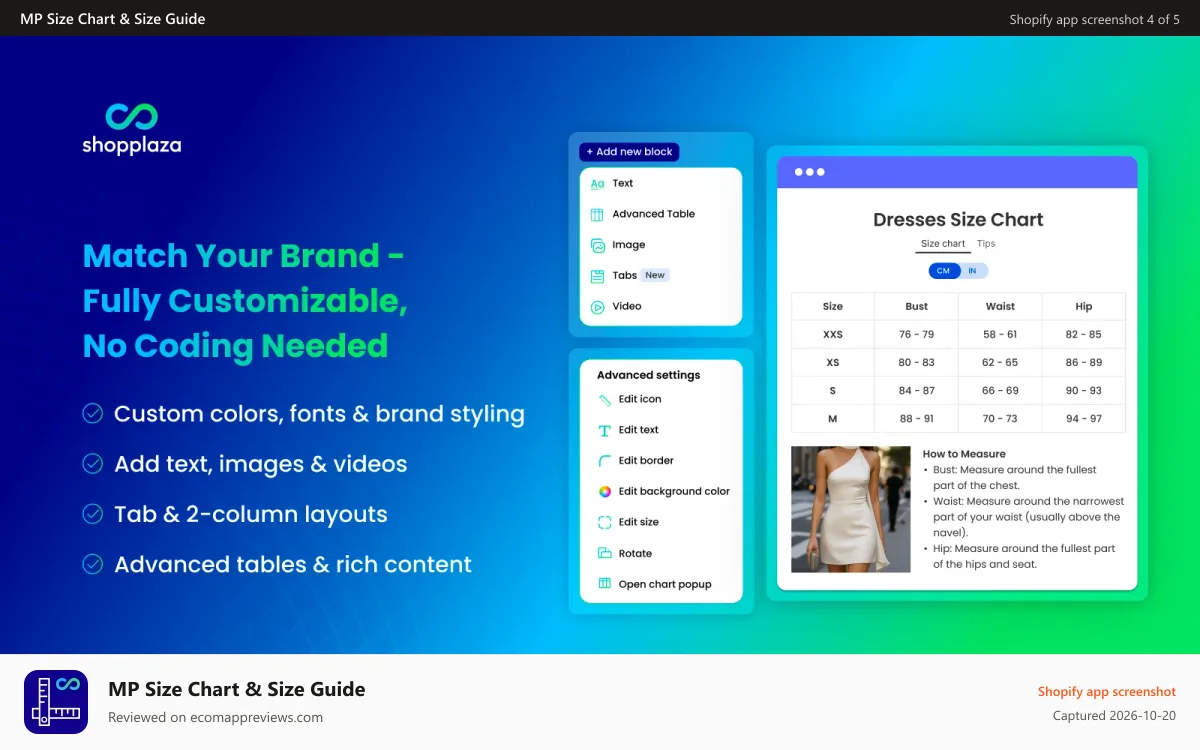Click the Size column header
Screen dimensions: 1200x750
pos(833,307)
